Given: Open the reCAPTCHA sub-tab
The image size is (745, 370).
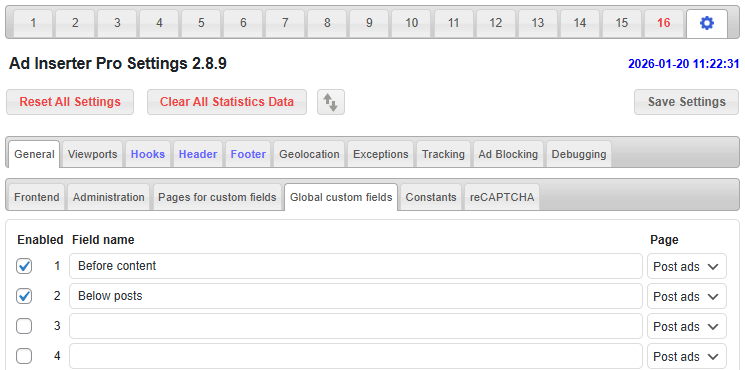Looking at the screenshot, I should (502, 197).
